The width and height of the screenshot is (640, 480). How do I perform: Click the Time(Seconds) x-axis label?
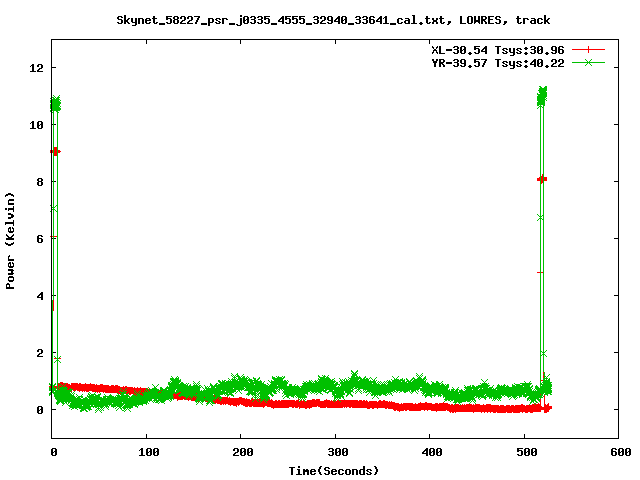333,471
